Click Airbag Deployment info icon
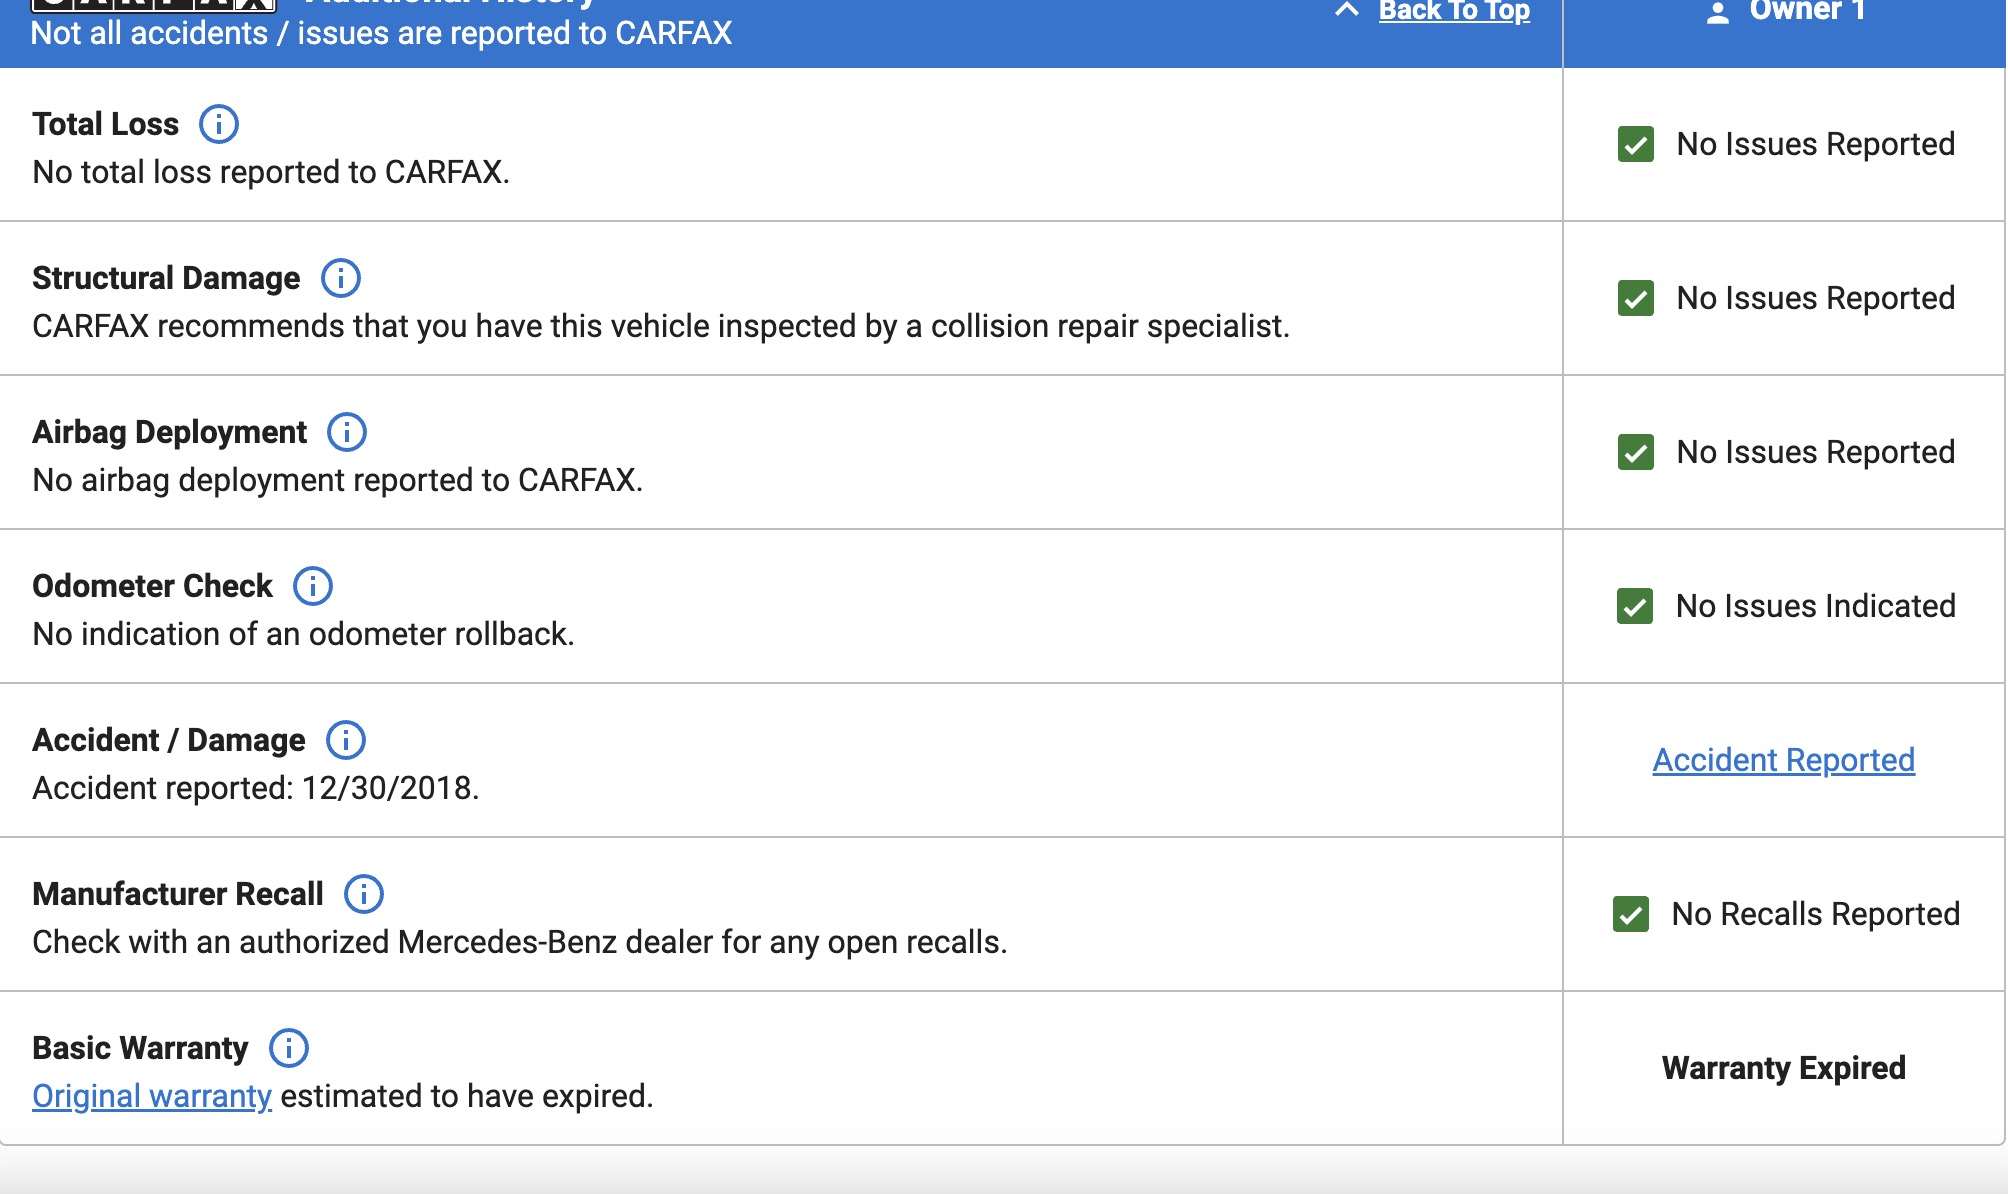This screenshot has height=1194, width=2008. pyautogui.click(x=347, y=432)
